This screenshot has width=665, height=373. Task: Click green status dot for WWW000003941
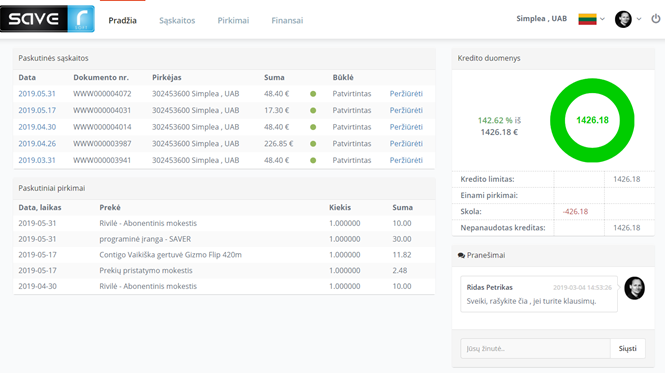tap(313, 160)
